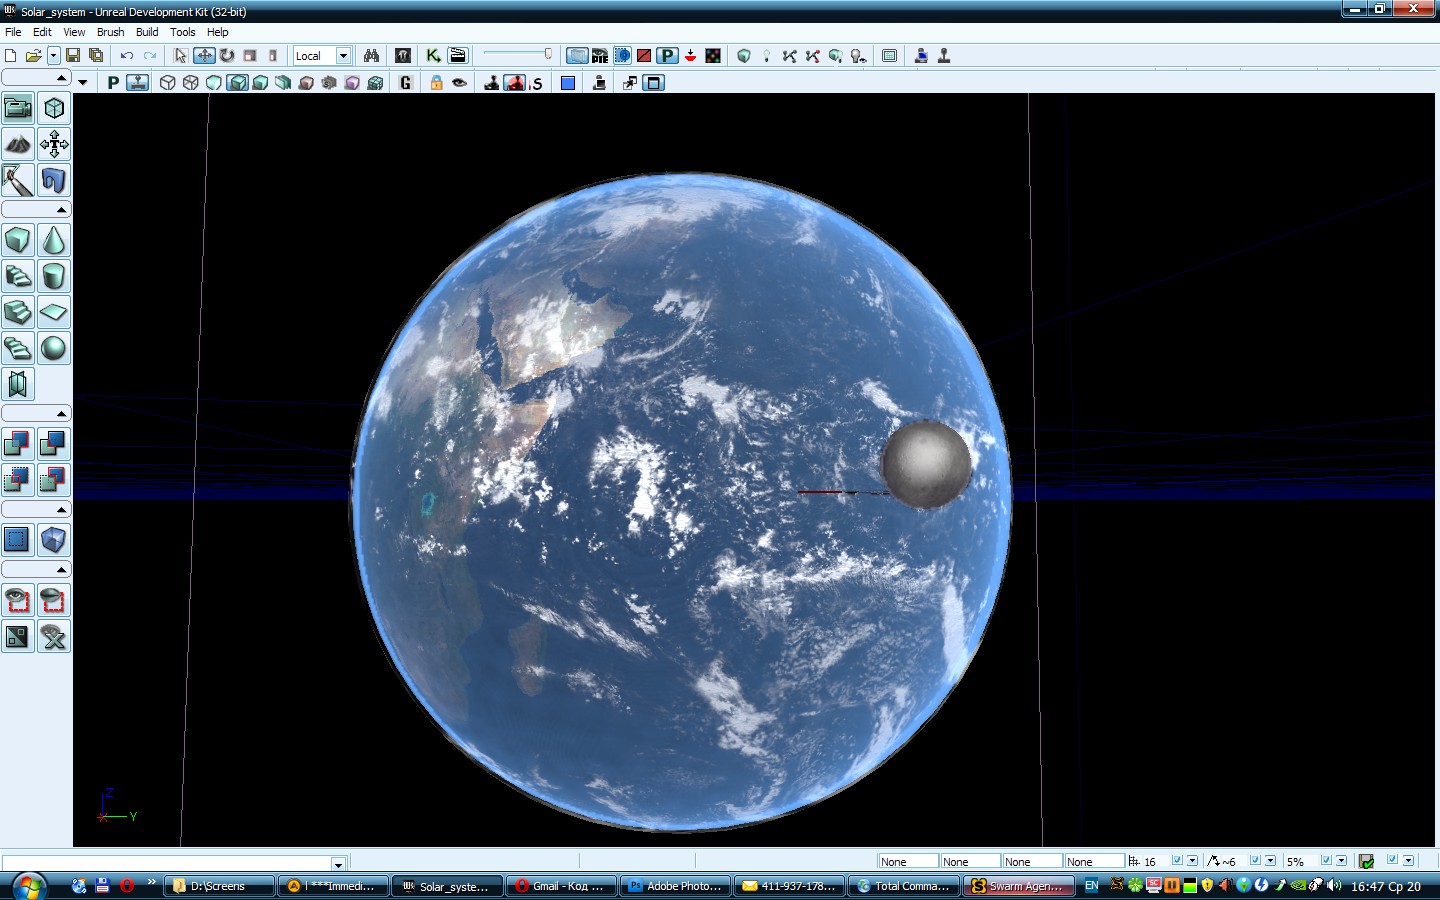Image resolution: width=1440 pixels, height=900 pixels.
Task: Toggle the rotation grid snap checkbox
Action: pos(1255,861)
